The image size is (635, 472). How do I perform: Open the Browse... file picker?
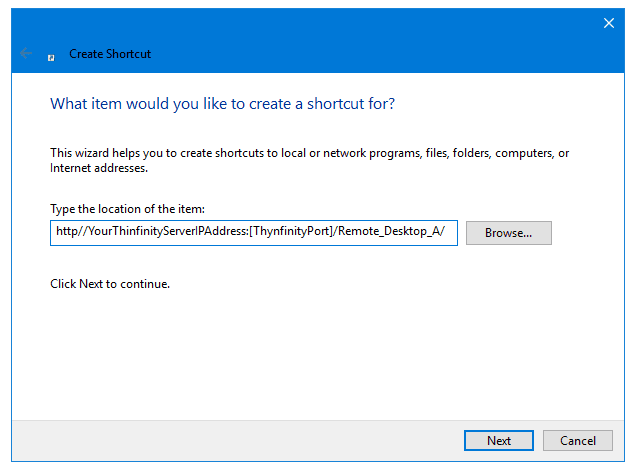click(x=508, y=233)
